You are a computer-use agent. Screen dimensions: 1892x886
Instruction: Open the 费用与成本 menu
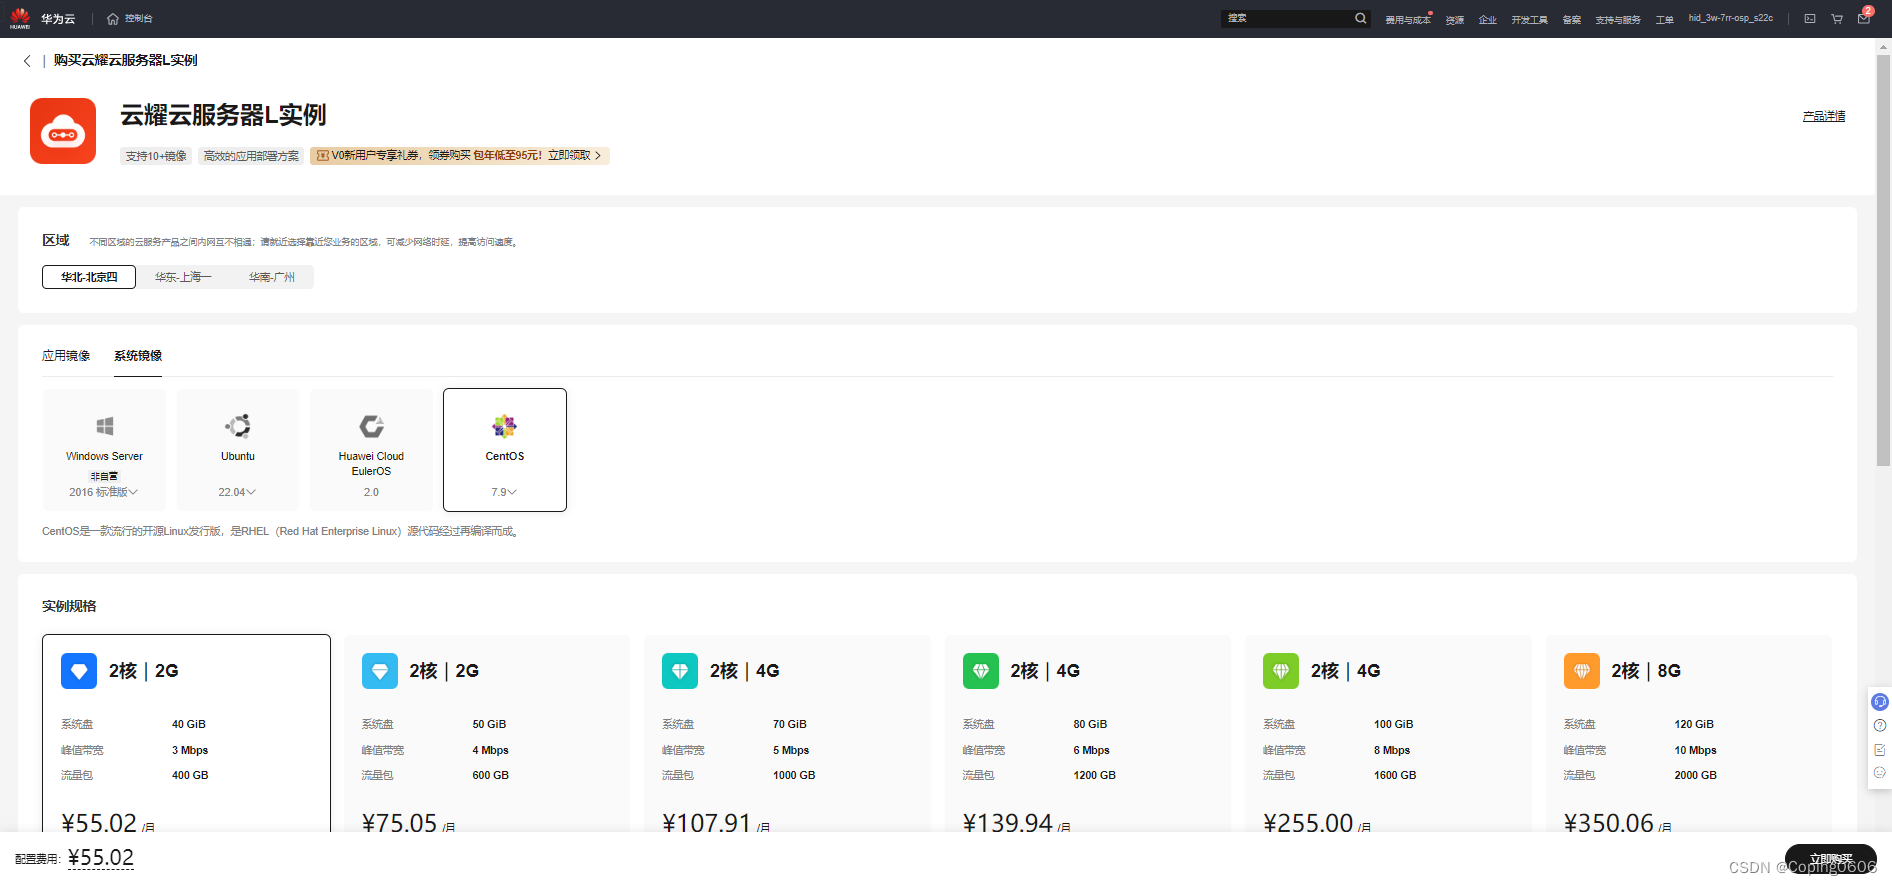[x=1408, y=20]
